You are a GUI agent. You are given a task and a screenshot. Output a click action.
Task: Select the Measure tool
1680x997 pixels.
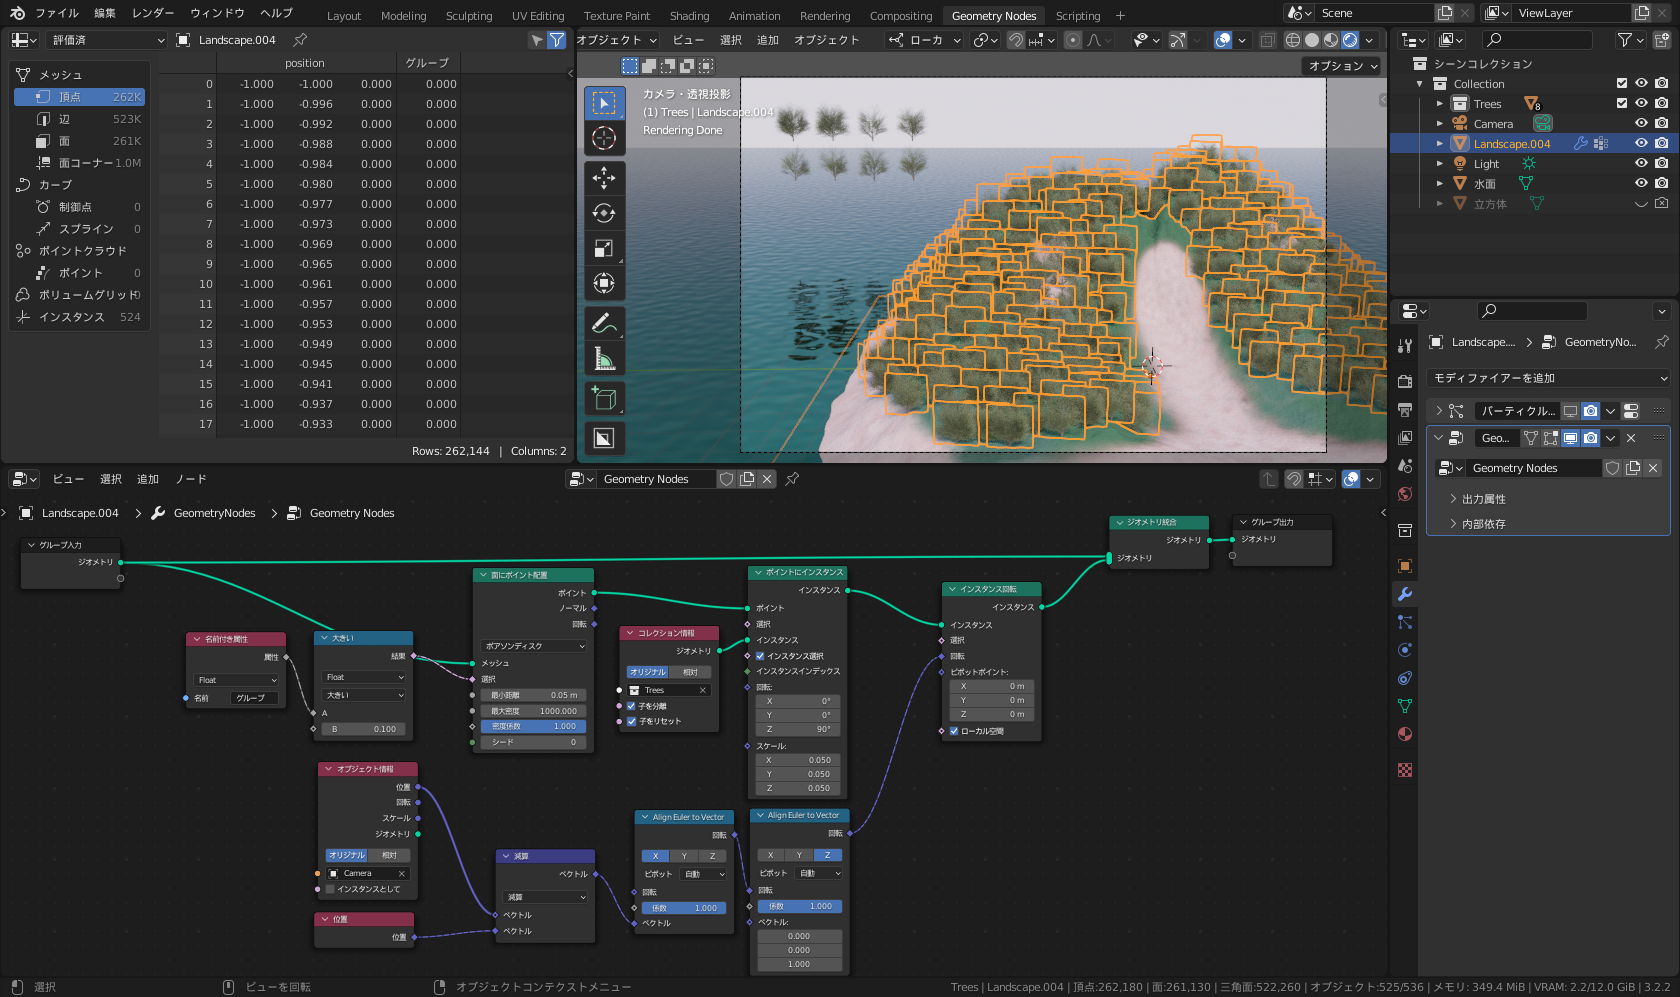(605, 357)
